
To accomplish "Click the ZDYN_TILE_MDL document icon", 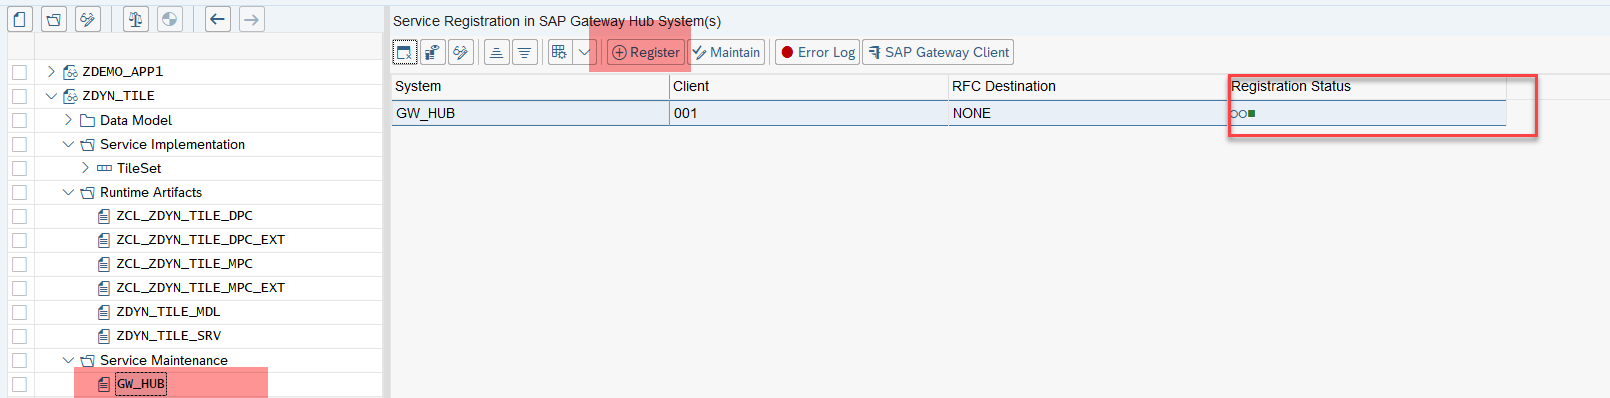I will 104,312.
